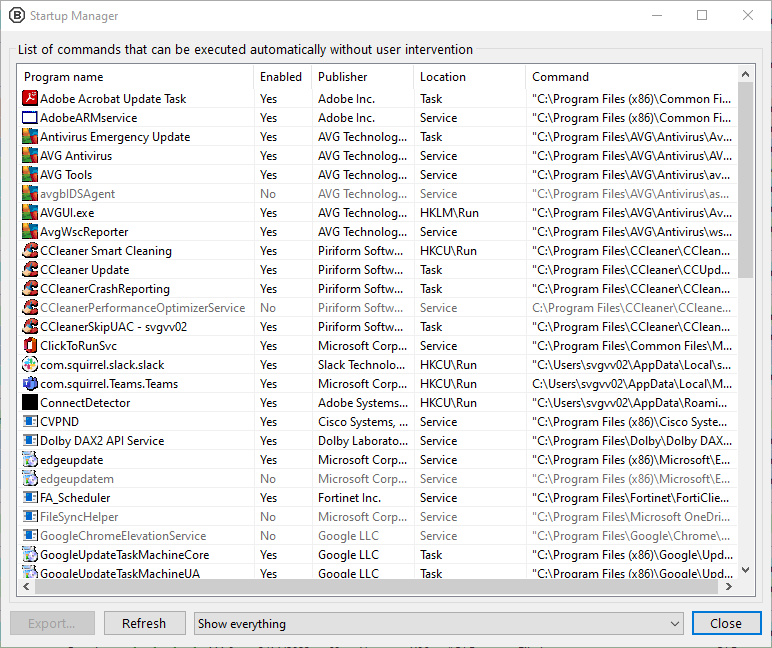The width and height of the screenshot is (772, 648).
Task: Click the avgbIDSAgent row icon
Action: click(30, 194)
